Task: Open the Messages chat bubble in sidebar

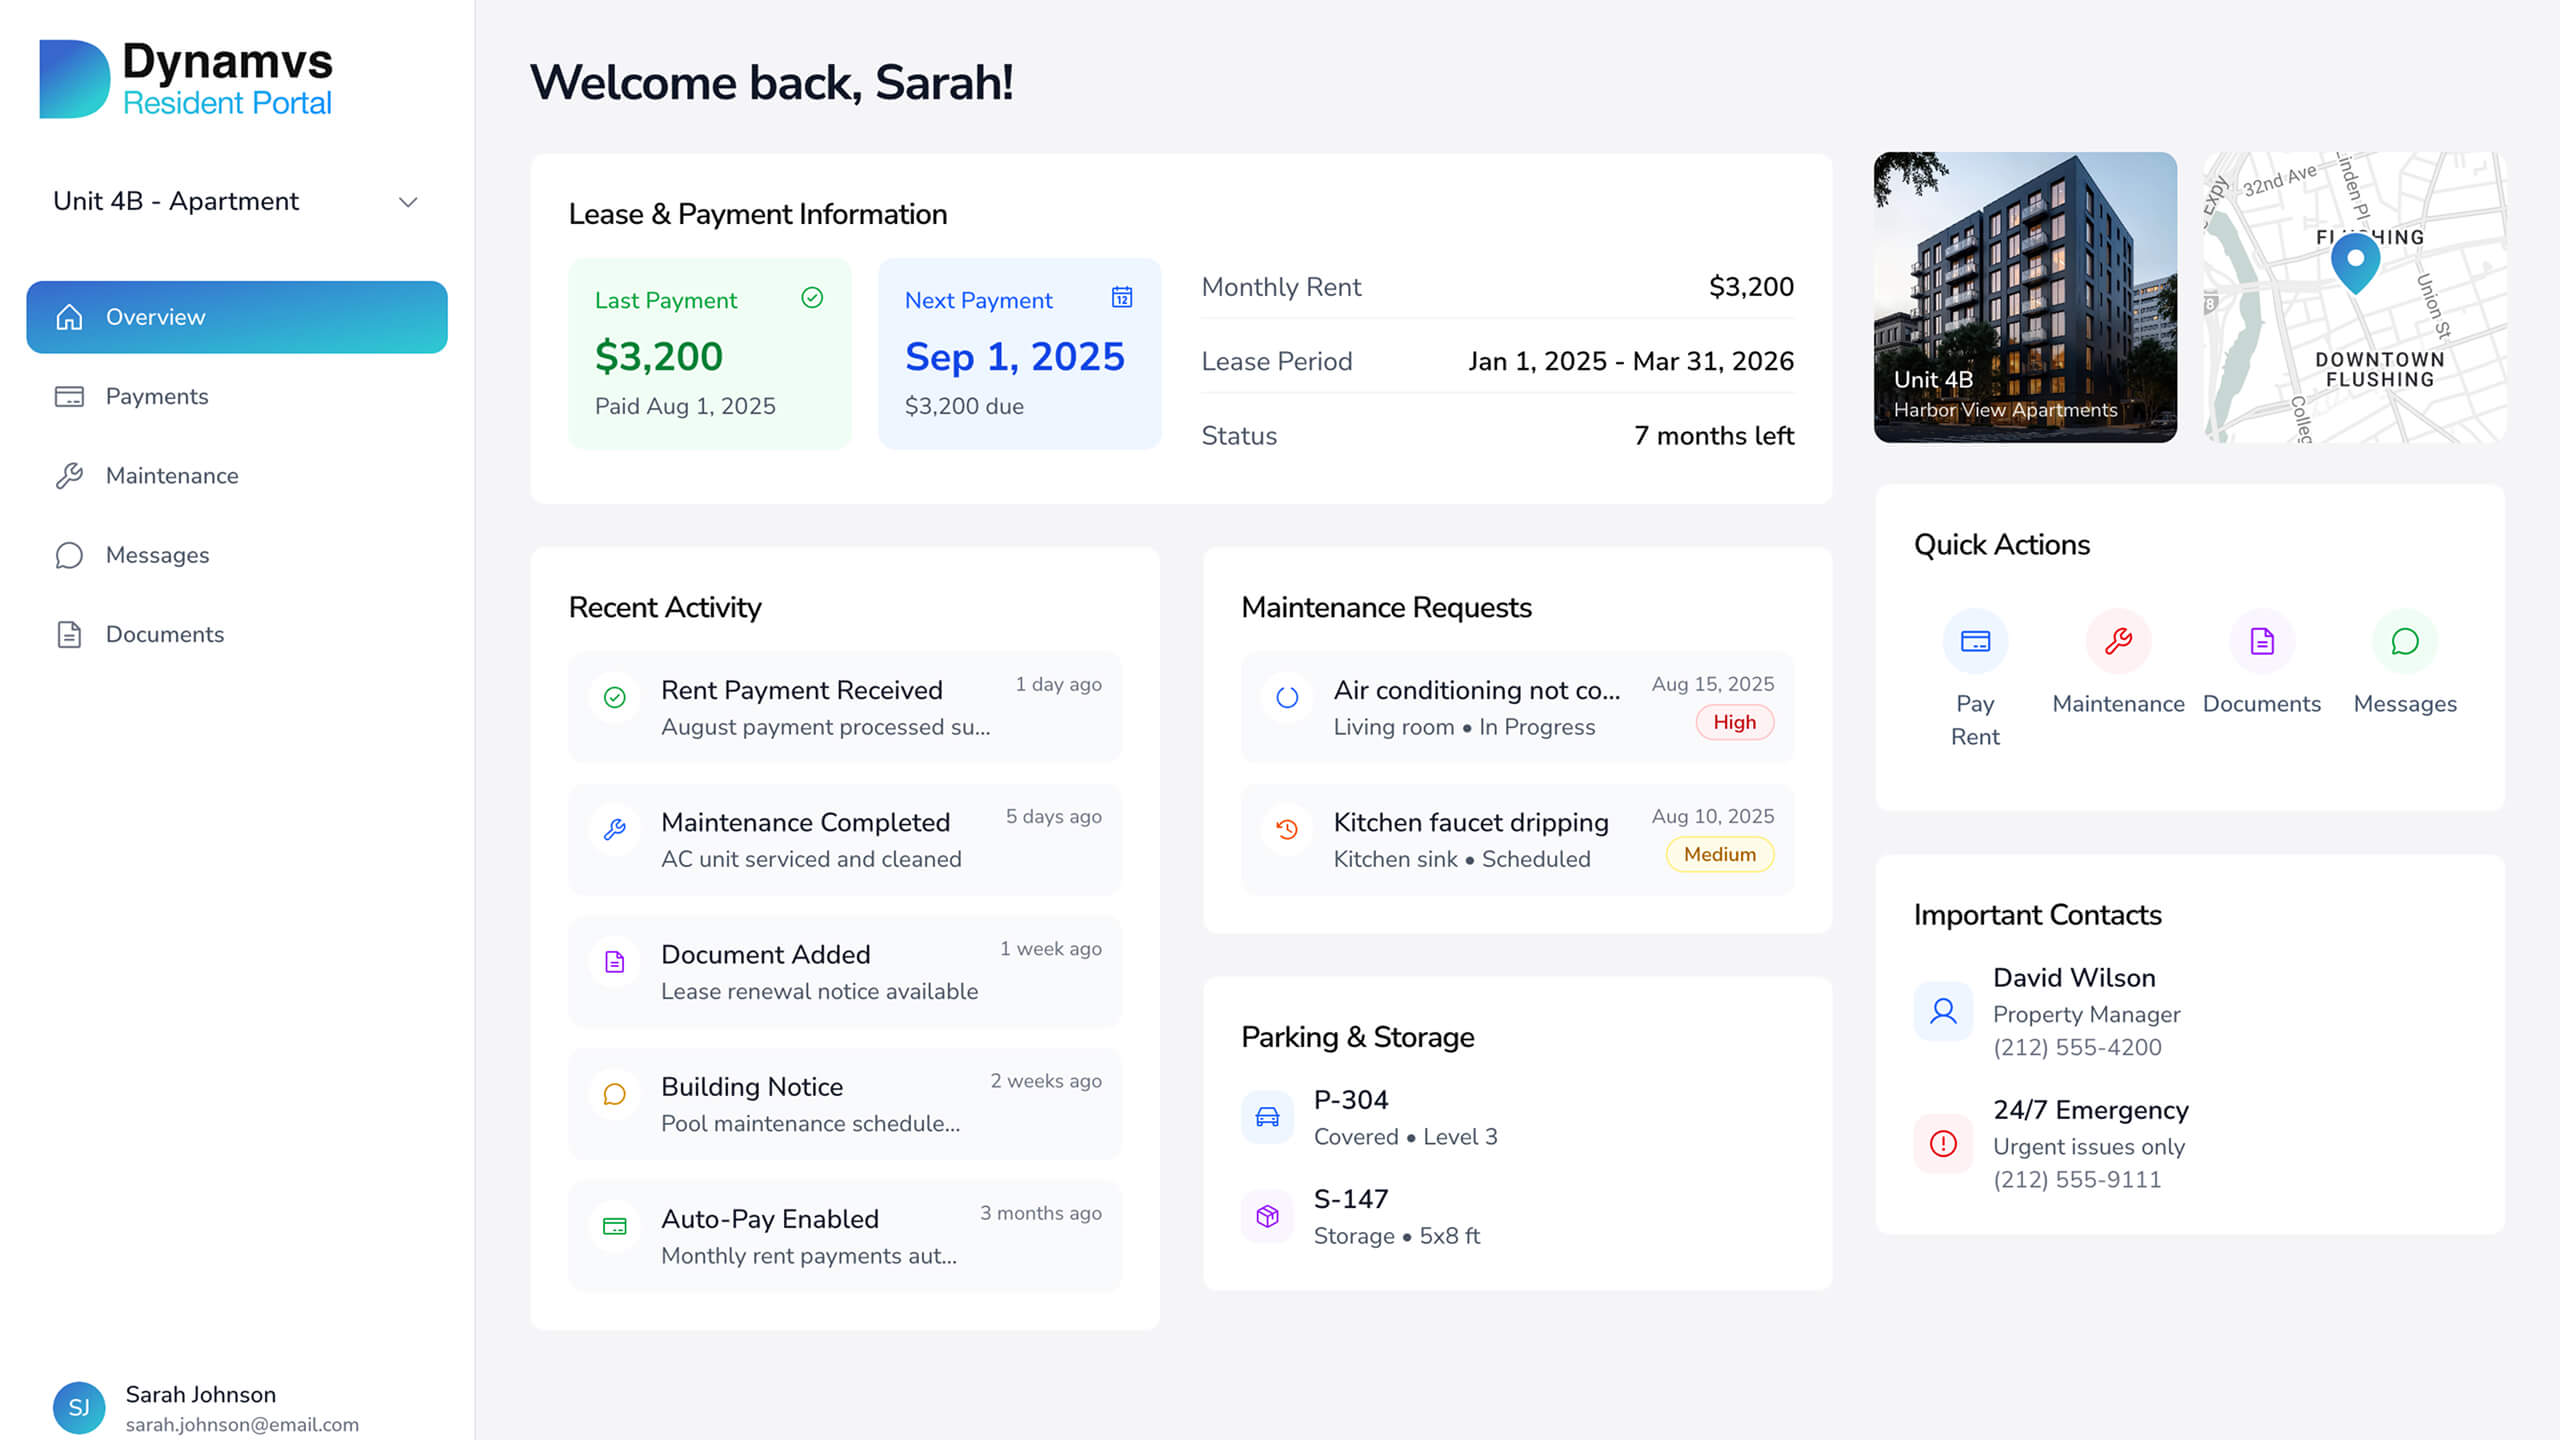Action: pos(70,555)
